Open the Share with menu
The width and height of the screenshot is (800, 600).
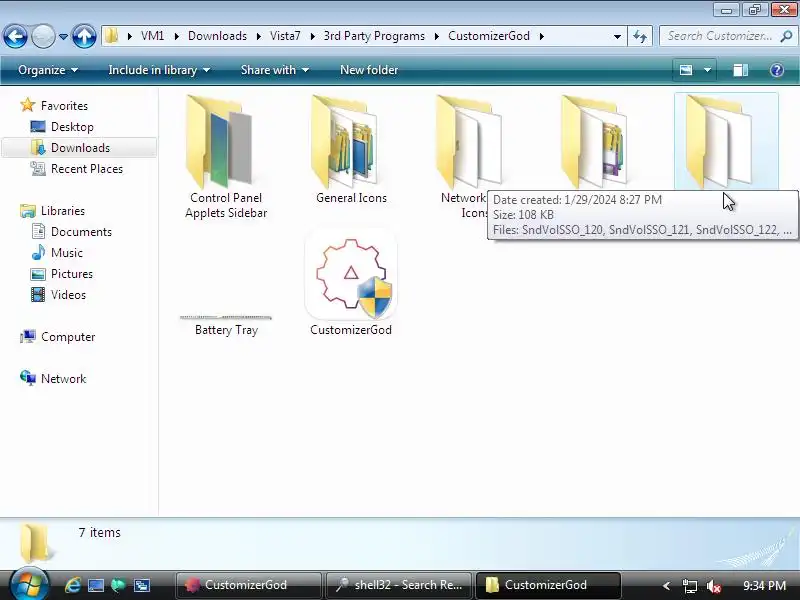click(274, 70)
